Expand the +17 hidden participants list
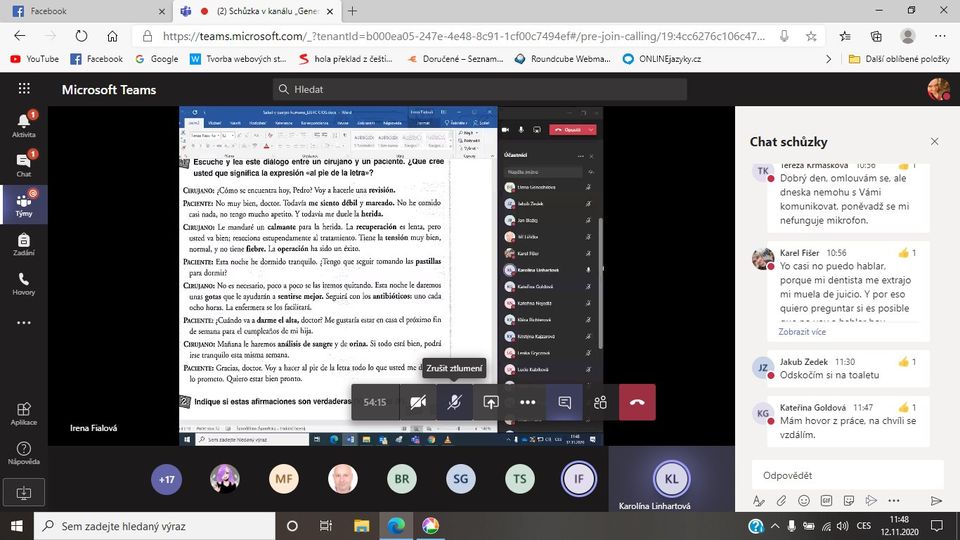The height and width of the screenshot is (540, 960). tap(166, 479)
